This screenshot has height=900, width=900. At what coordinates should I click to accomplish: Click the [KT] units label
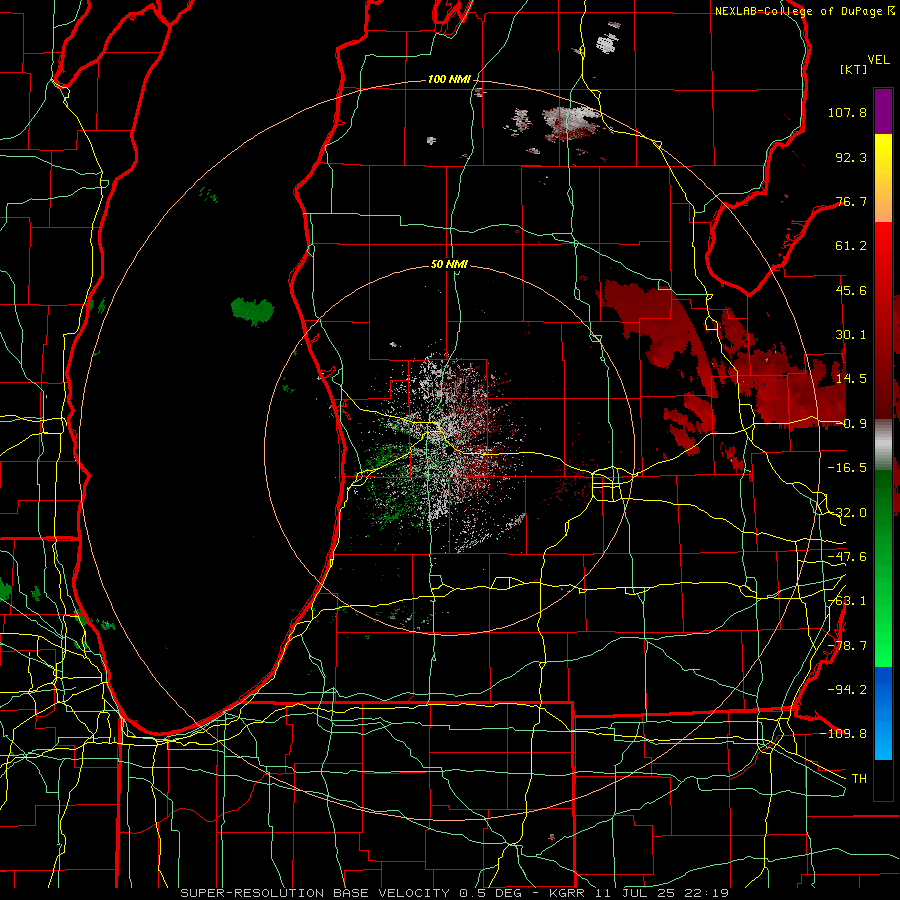(x=854, y=69)
